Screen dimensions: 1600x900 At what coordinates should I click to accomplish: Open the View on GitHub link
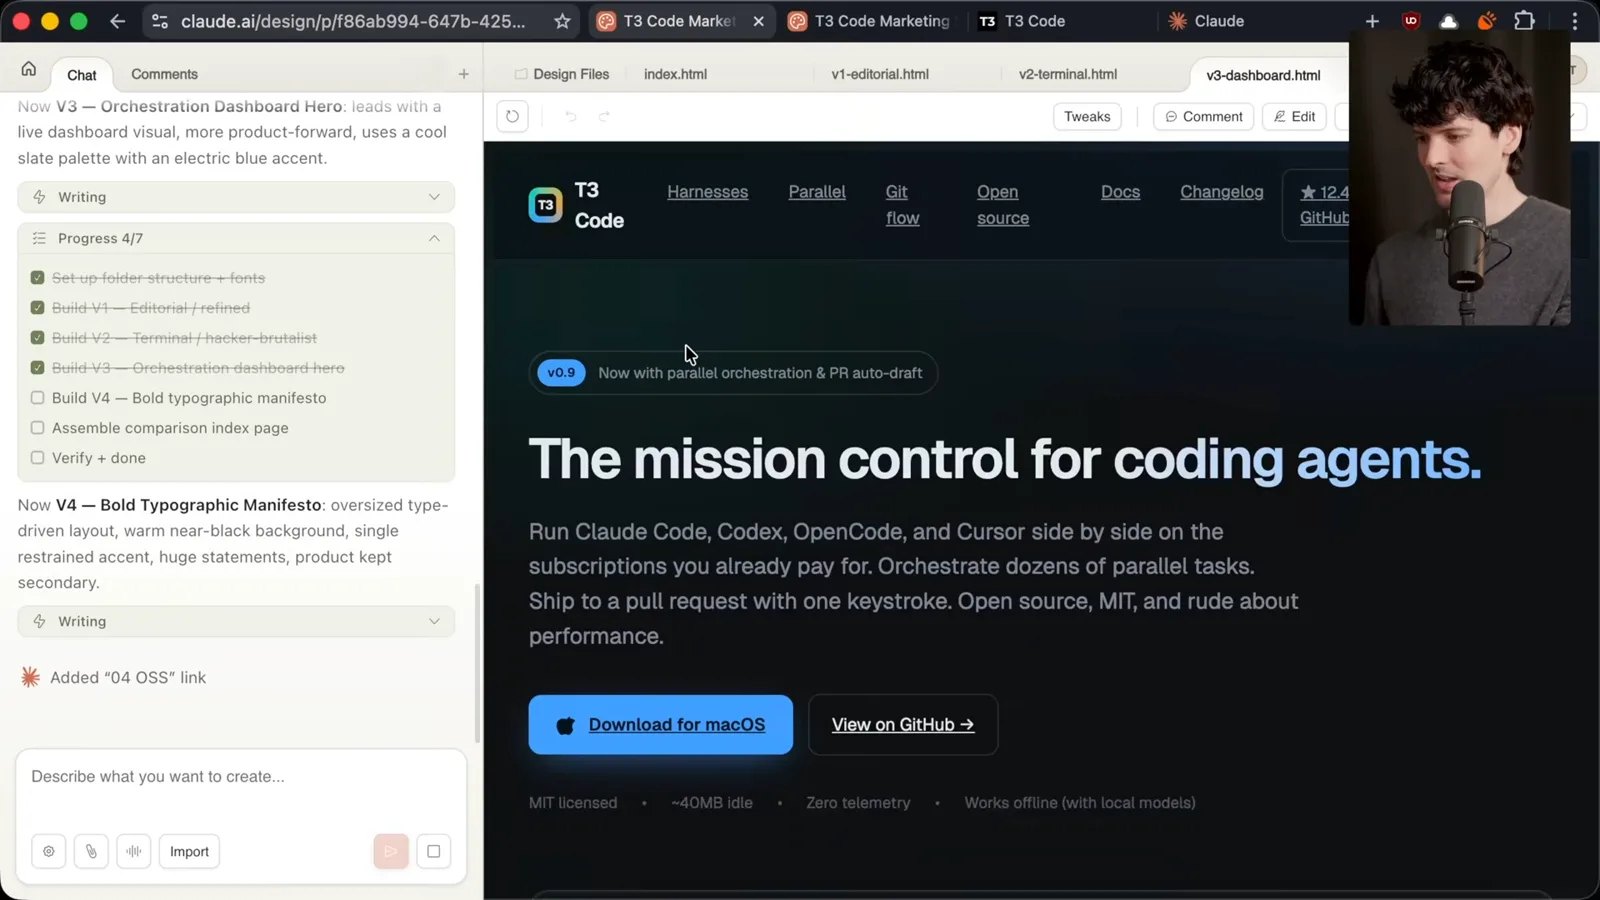903,724
